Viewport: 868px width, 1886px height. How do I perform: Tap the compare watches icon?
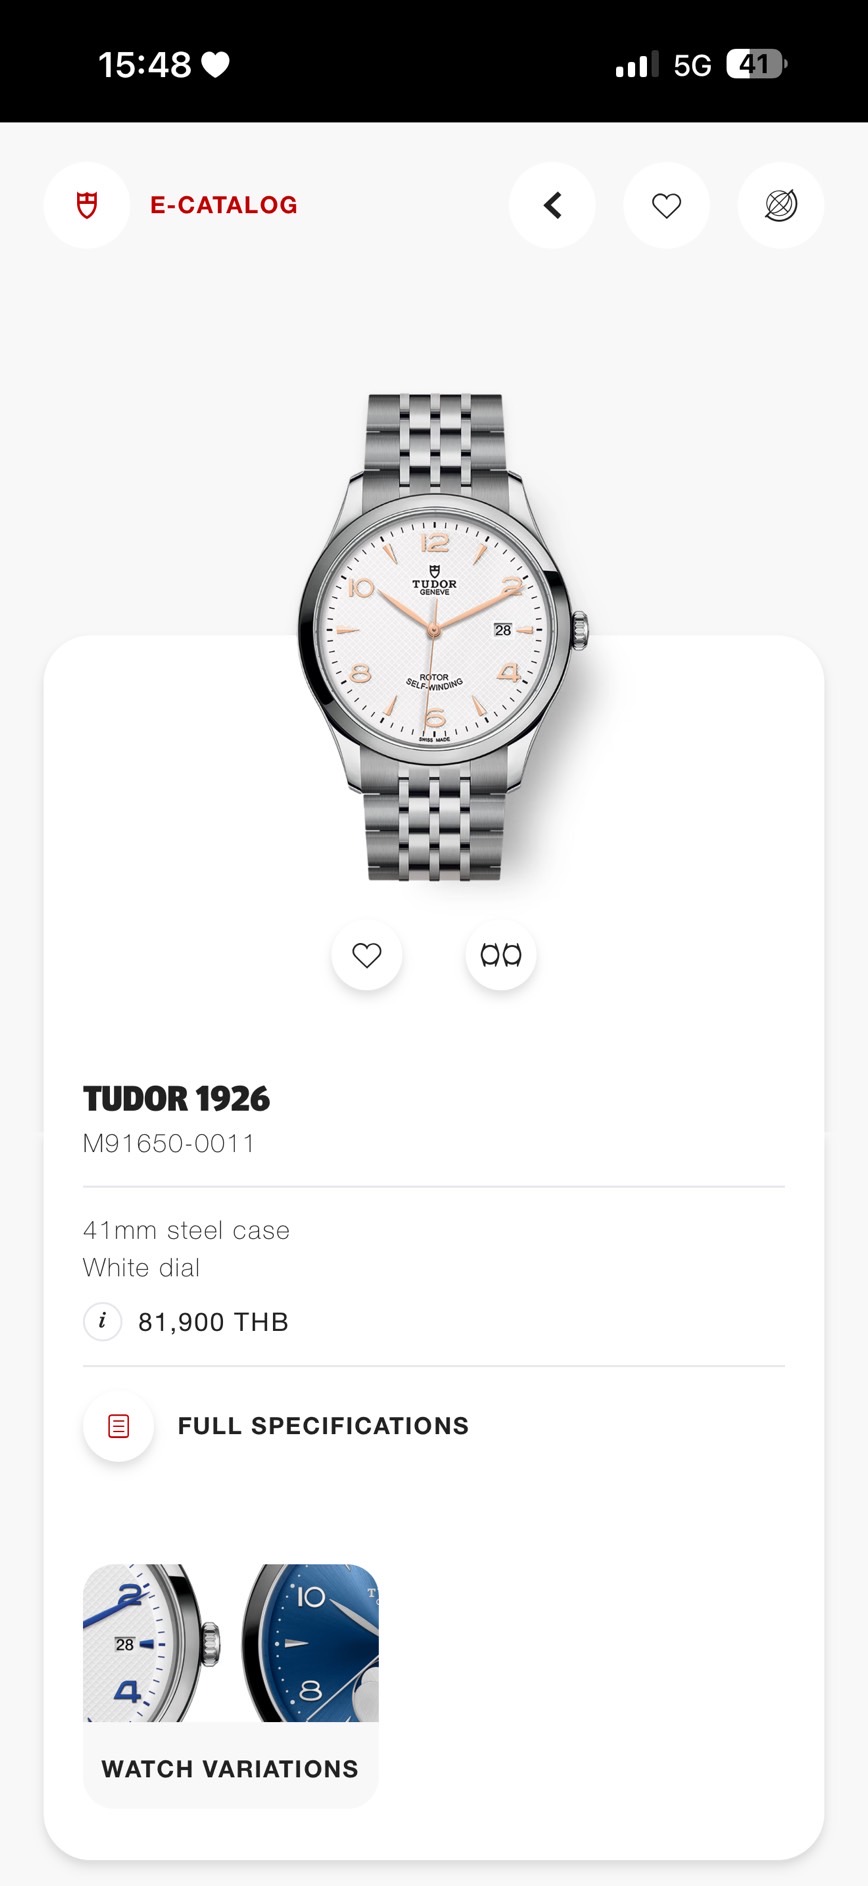pyautogui.click(x=501, y=955)
